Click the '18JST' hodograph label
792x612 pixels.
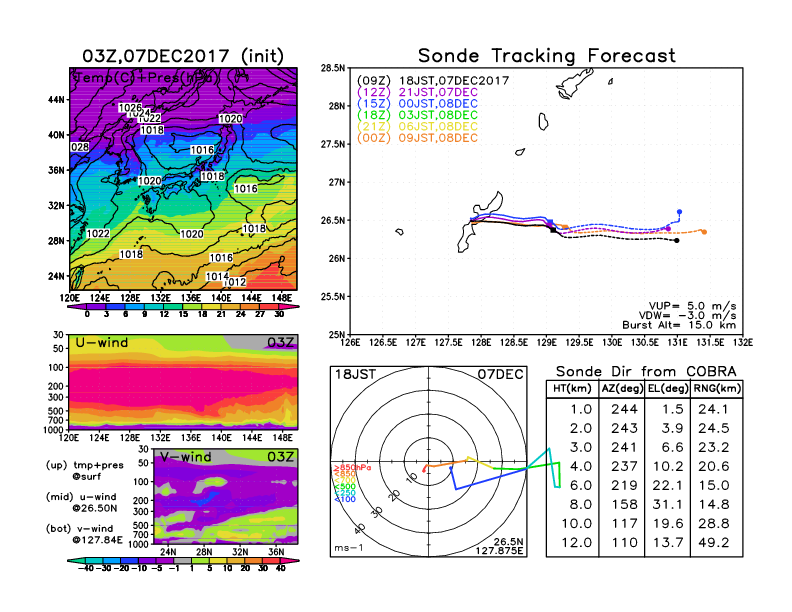pos(355,374)
